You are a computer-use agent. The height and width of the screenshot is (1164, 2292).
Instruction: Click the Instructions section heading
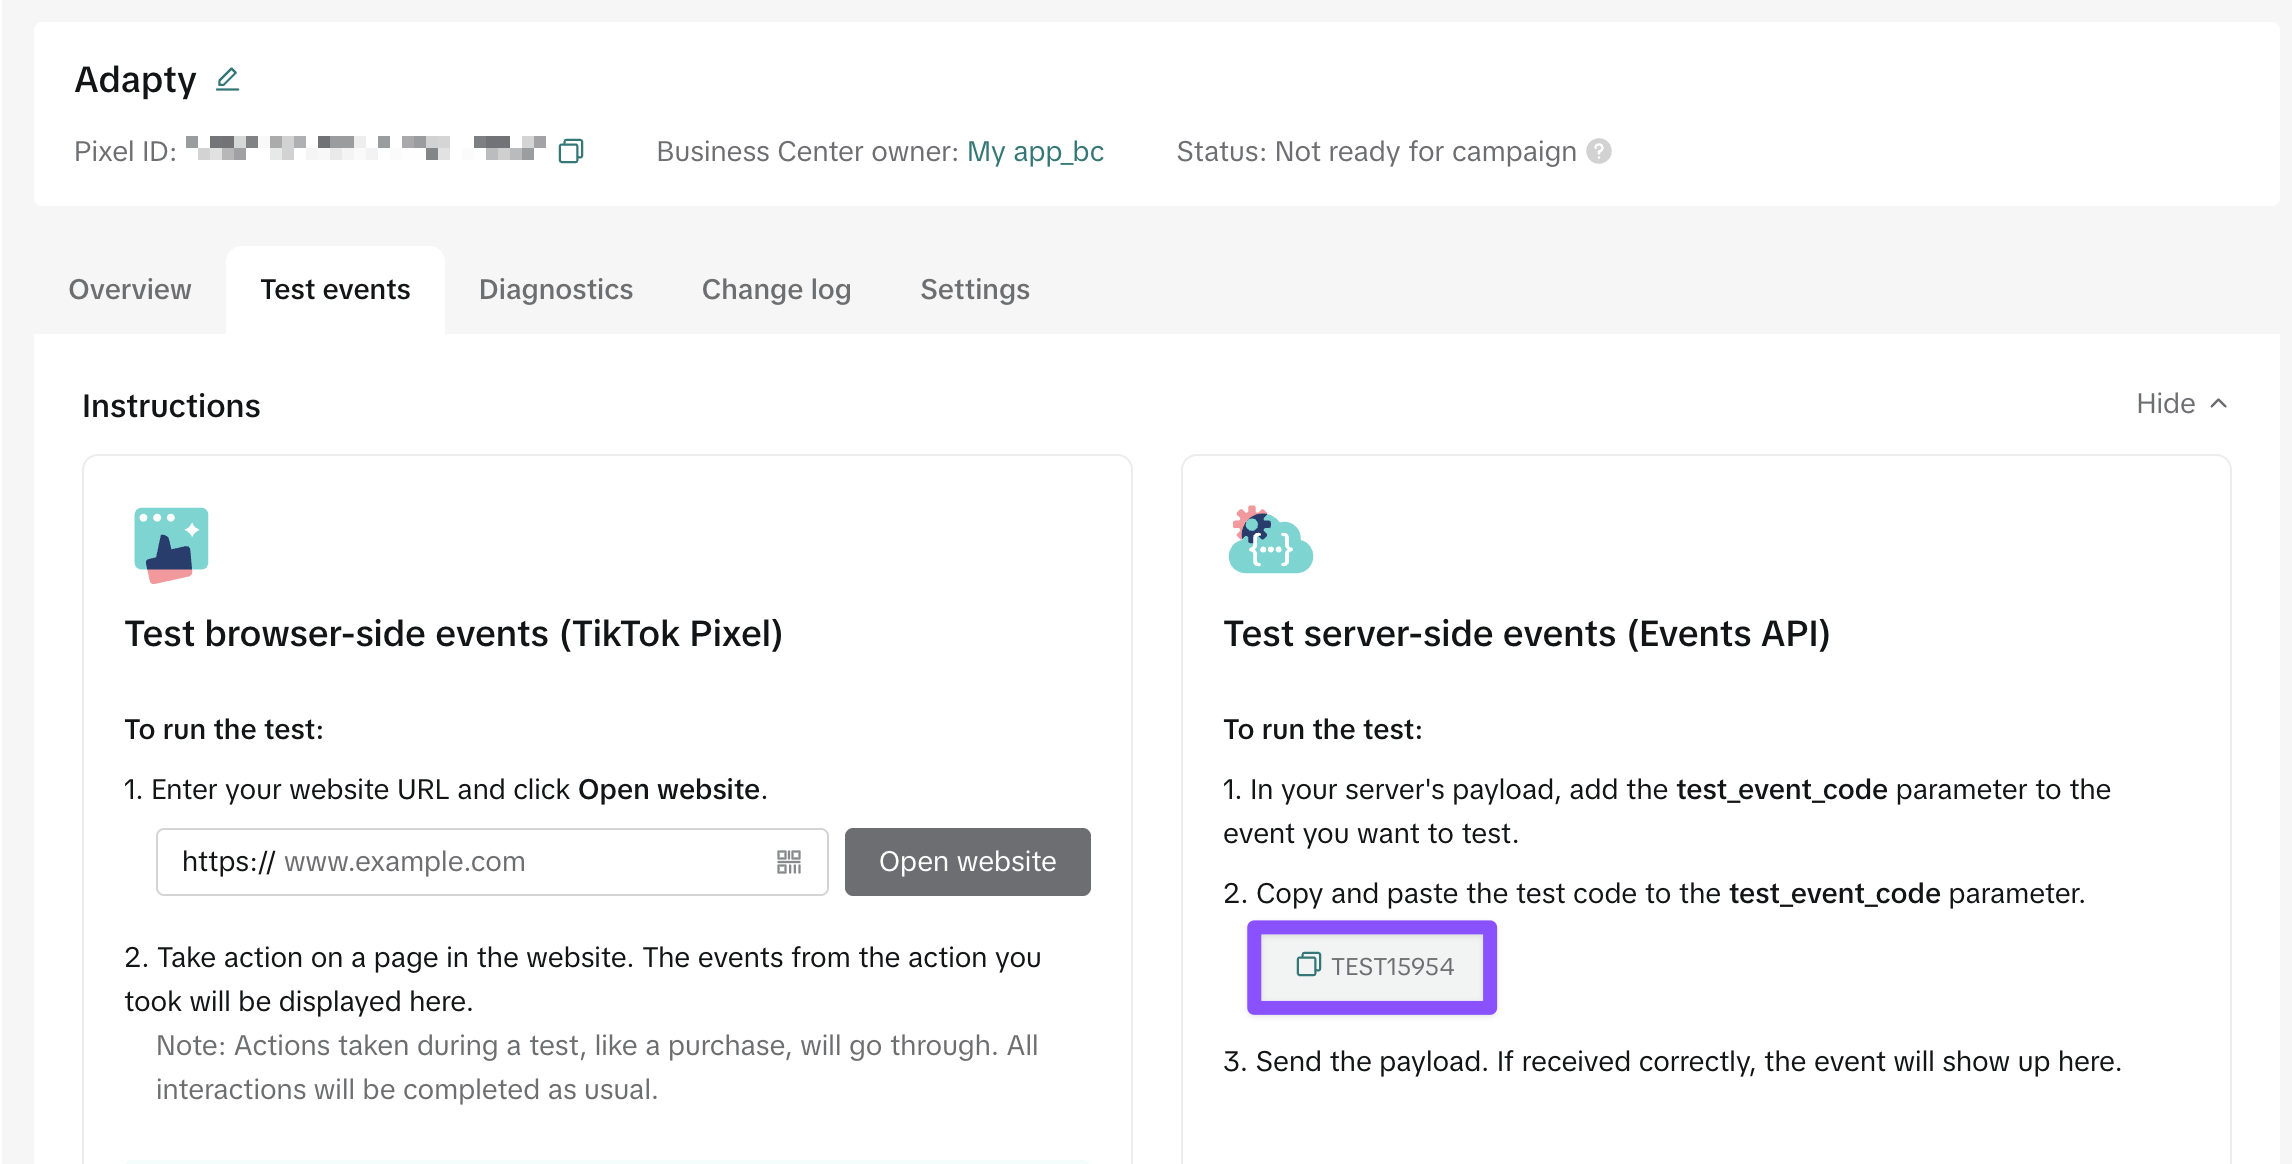pyautogui.click(x=171, y=406)
